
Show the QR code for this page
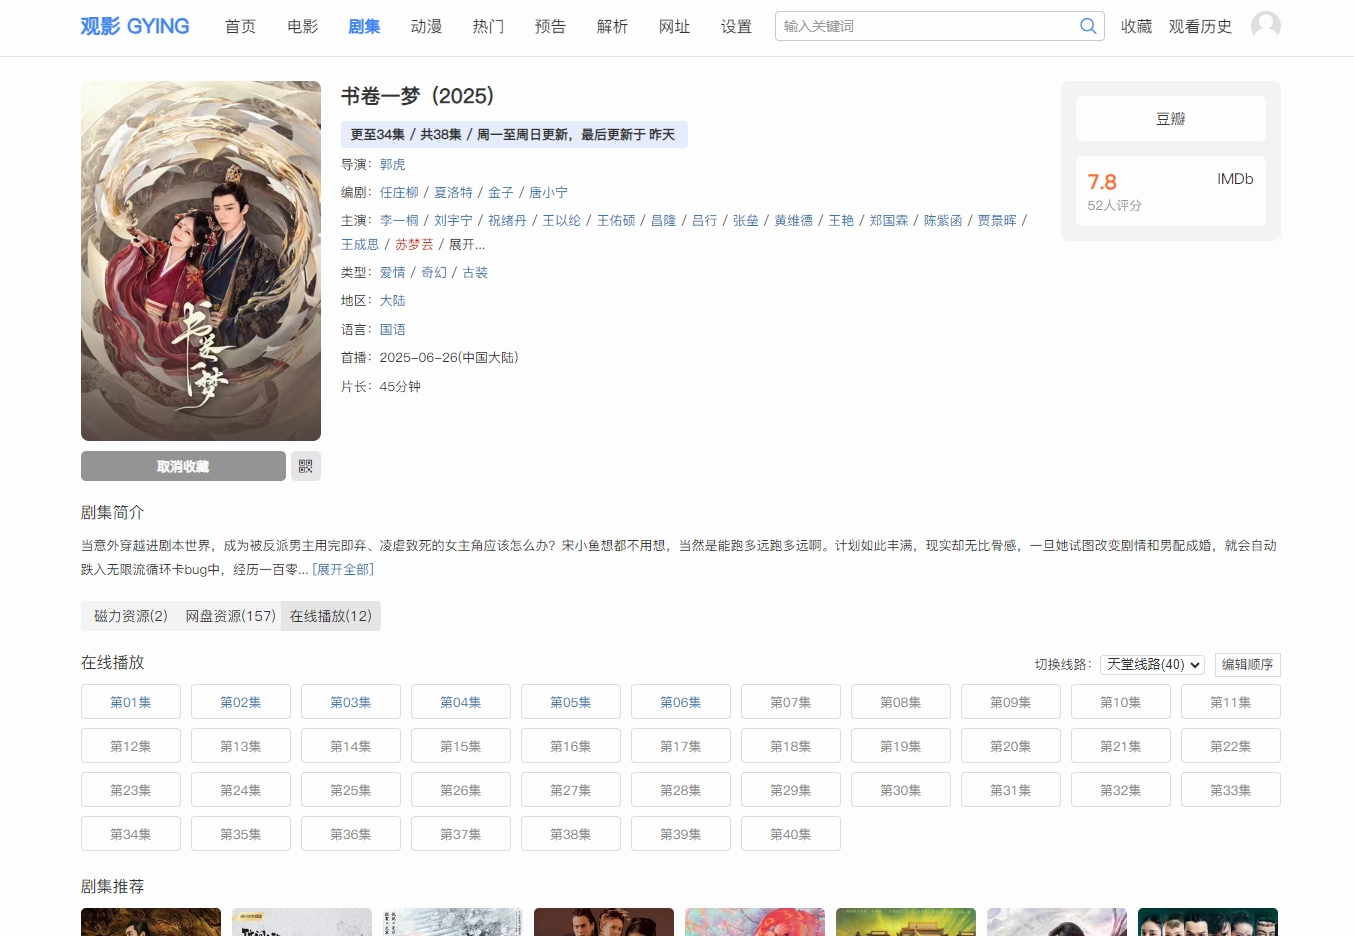point(306,466)
